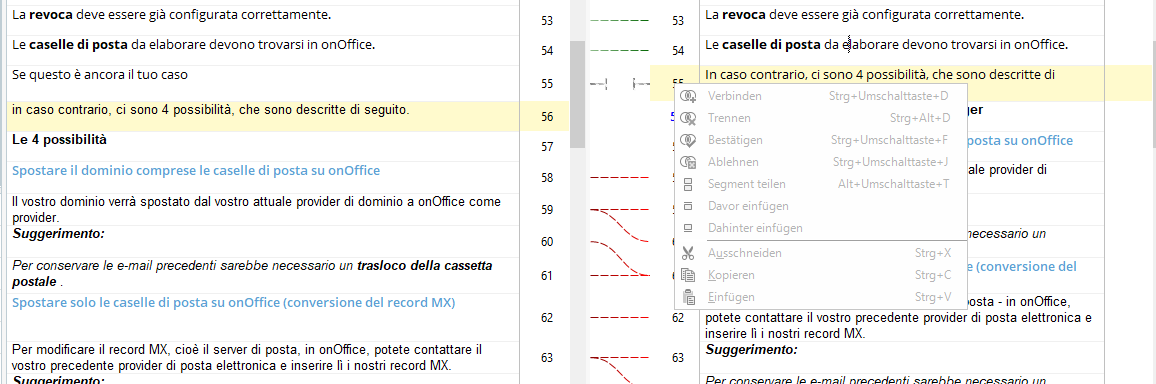Image resolution: width=1156 pixels, height=384 pixels.
Task: Click segment number 63 in right pane
Action: pos(678,358)
